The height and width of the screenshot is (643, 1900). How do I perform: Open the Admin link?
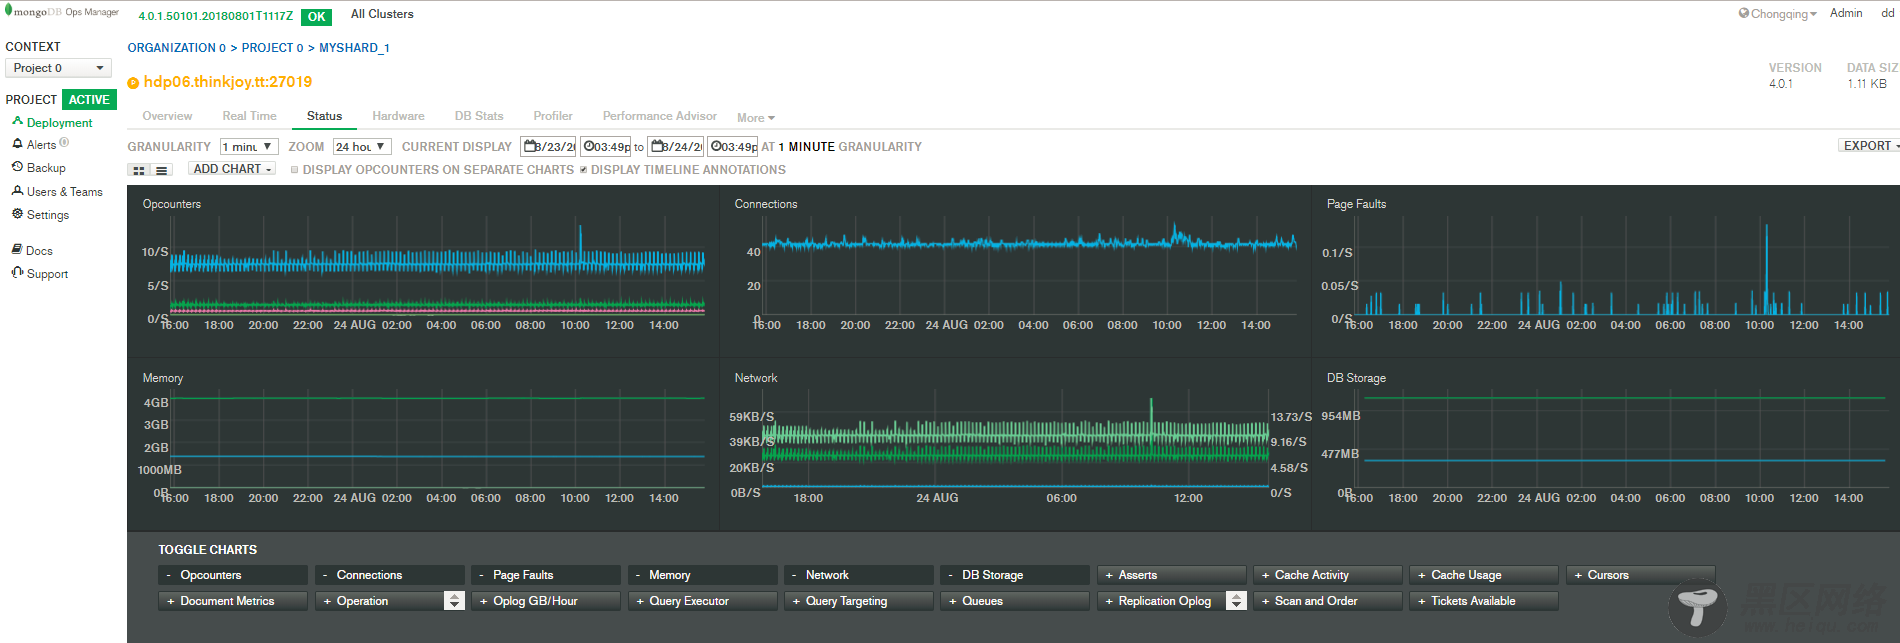pos(1846,13)
